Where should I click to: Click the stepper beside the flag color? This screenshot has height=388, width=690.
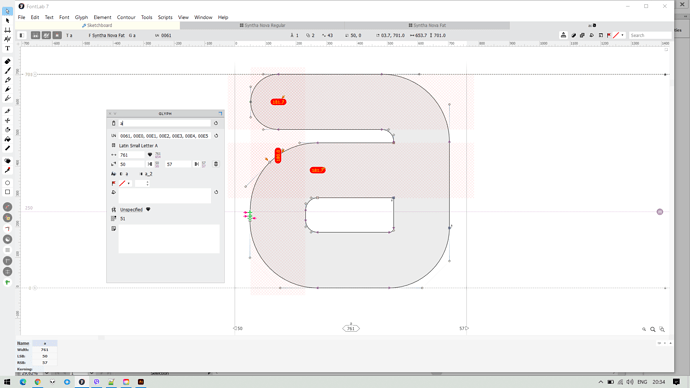[147, 183]
